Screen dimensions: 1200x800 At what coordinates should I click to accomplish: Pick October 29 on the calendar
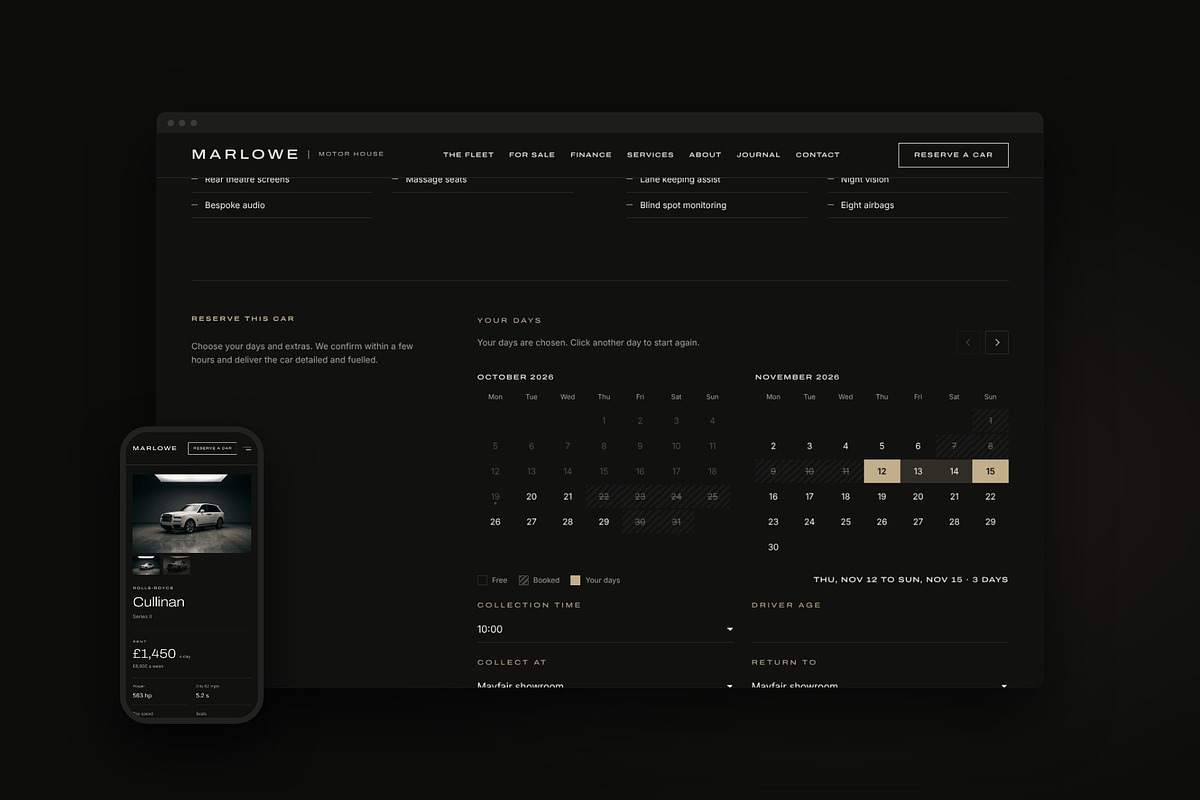(604, 522)
